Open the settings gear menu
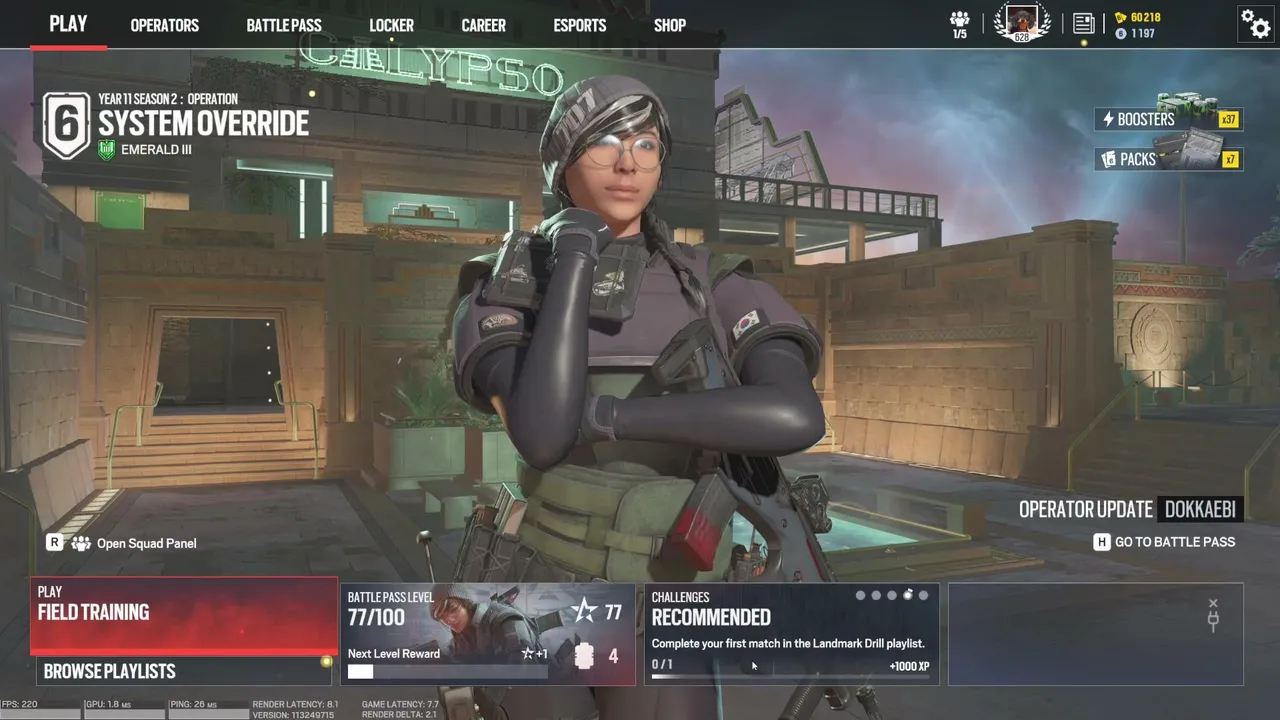Screen dimensions: 1280x720 1255,23
